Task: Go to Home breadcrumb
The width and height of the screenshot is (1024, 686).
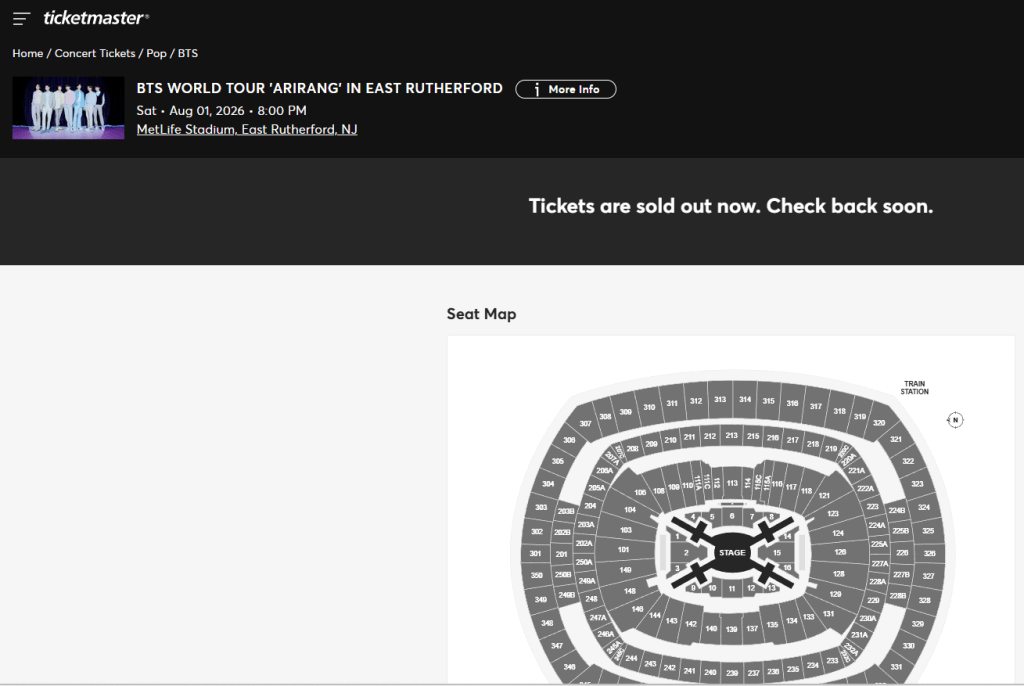Action: tap(27, 53)
